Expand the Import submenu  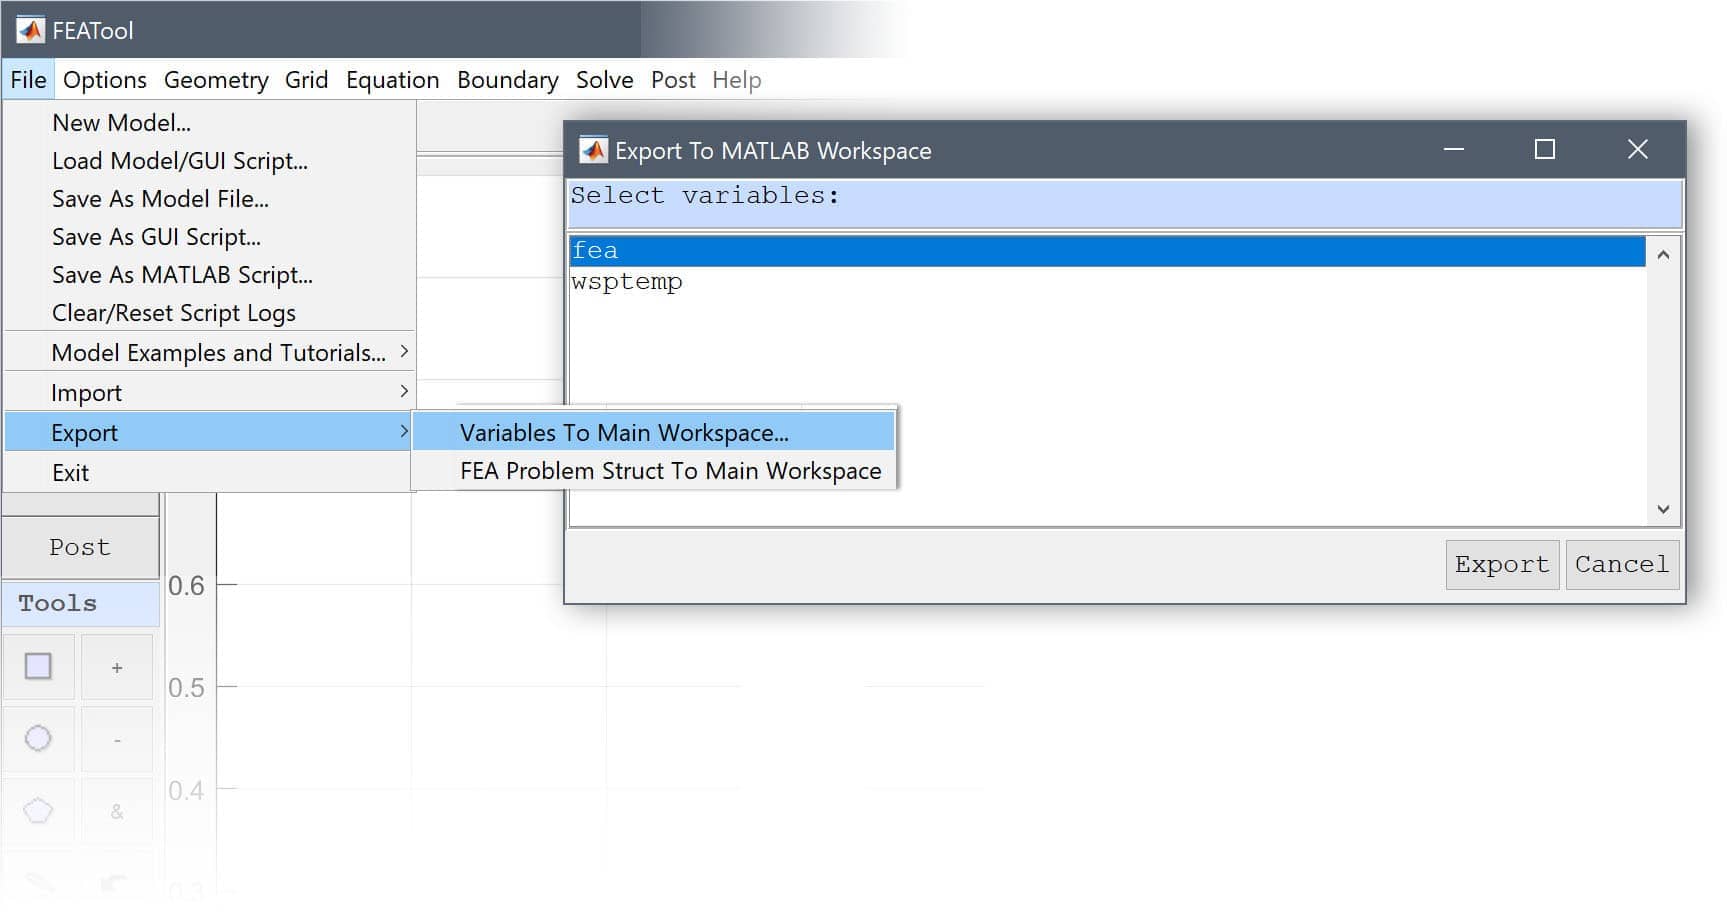coord(210,393)
